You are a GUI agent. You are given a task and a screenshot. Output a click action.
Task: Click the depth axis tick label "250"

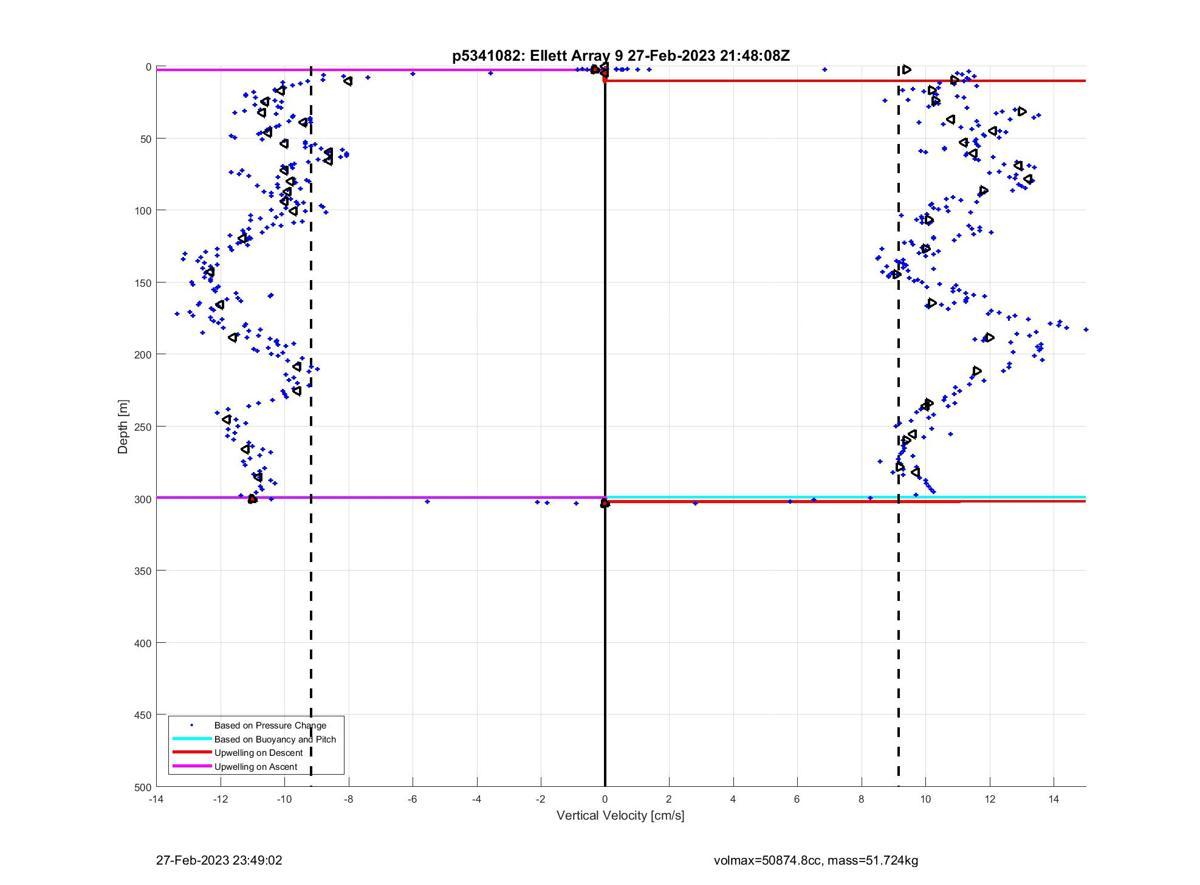point(143,427)
